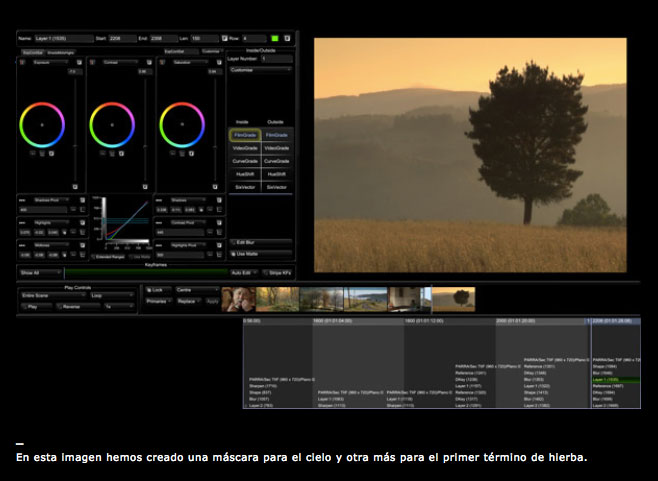Click the Edit Blur icon button
Image resolution: width=658 pixels, height=481 pixels.
click(233, 242)
